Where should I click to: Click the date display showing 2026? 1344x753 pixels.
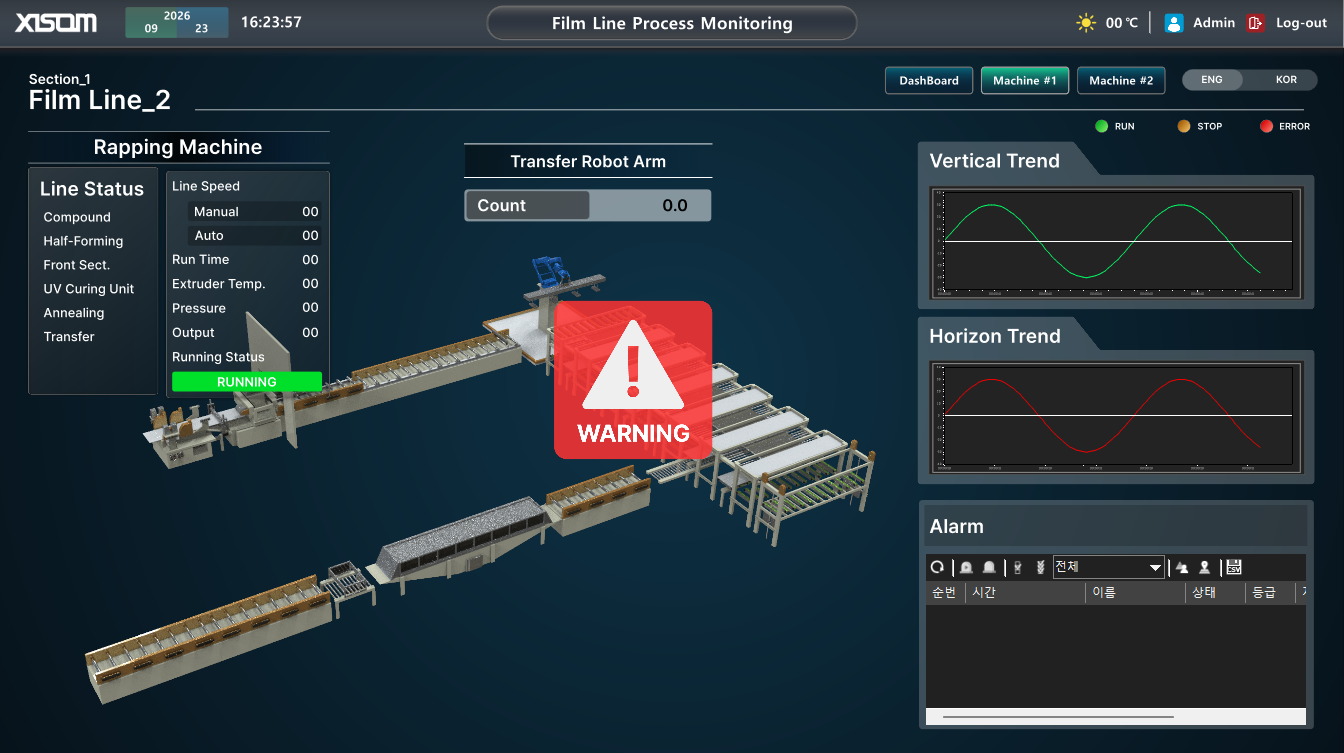coord(177,22)
